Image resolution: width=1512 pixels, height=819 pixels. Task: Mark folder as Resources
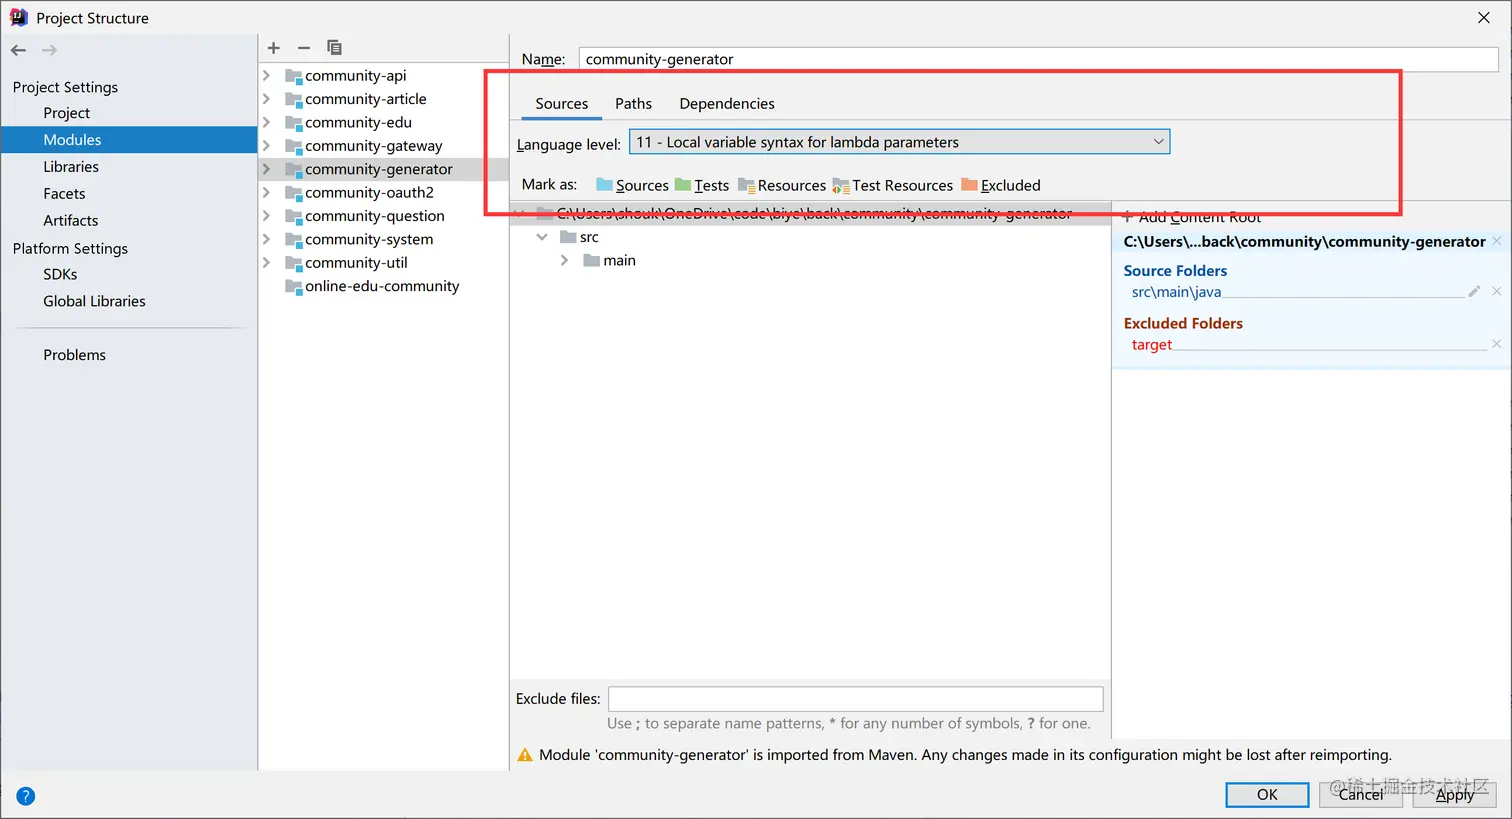(x=782, y=185)
